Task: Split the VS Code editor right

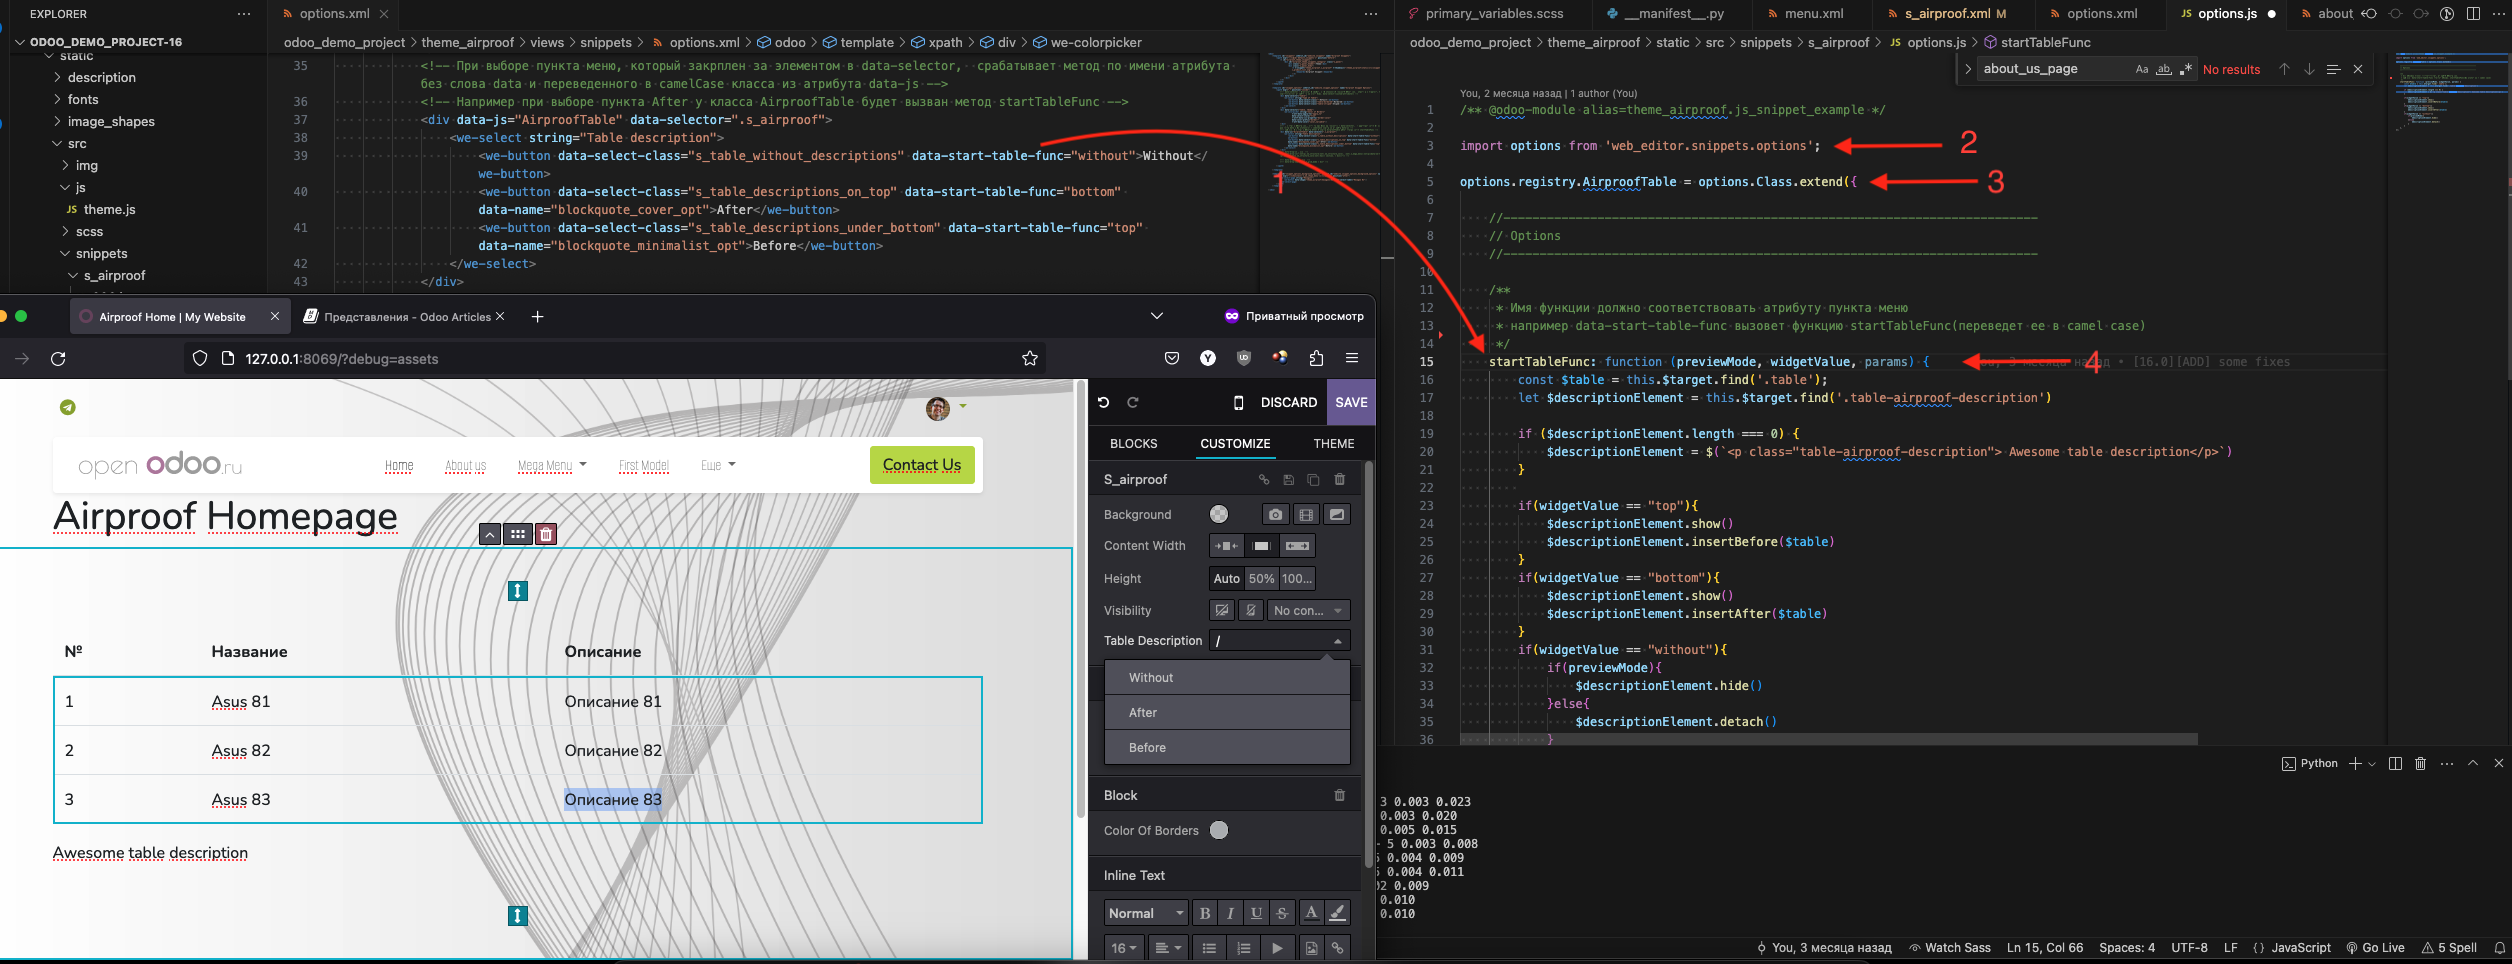Action: [2473, 14]
